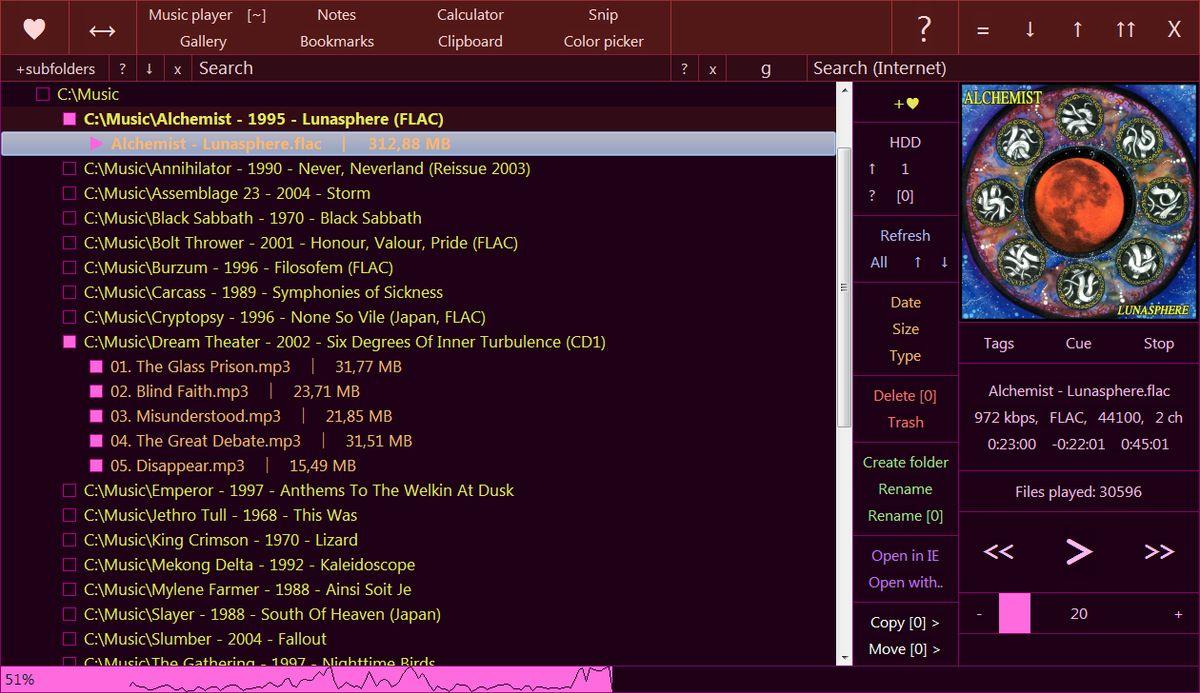Click question mark beside the g box
1200x693 pixels.
tap(684, 69)
